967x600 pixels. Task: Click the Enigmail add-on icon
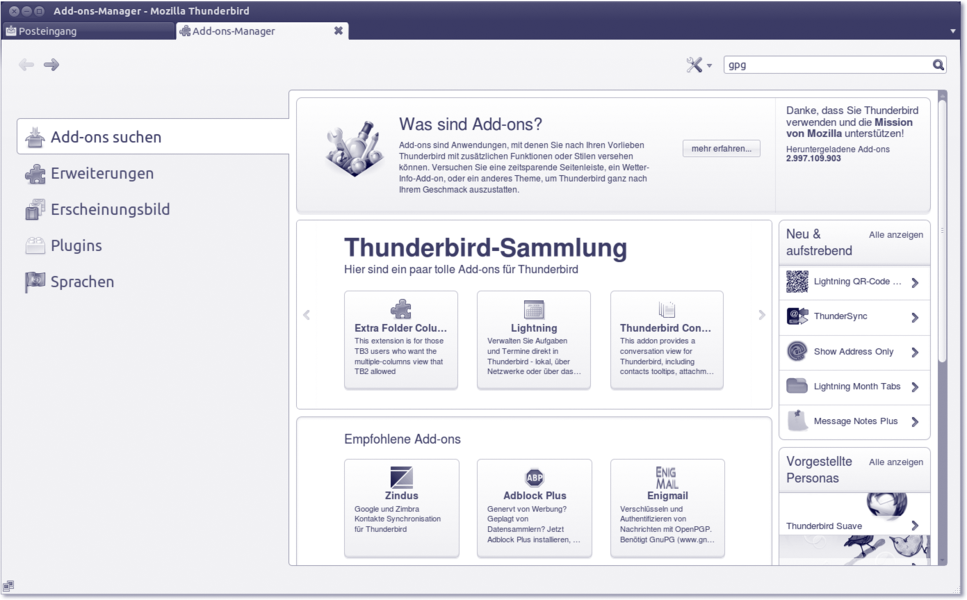click(666, 476)
